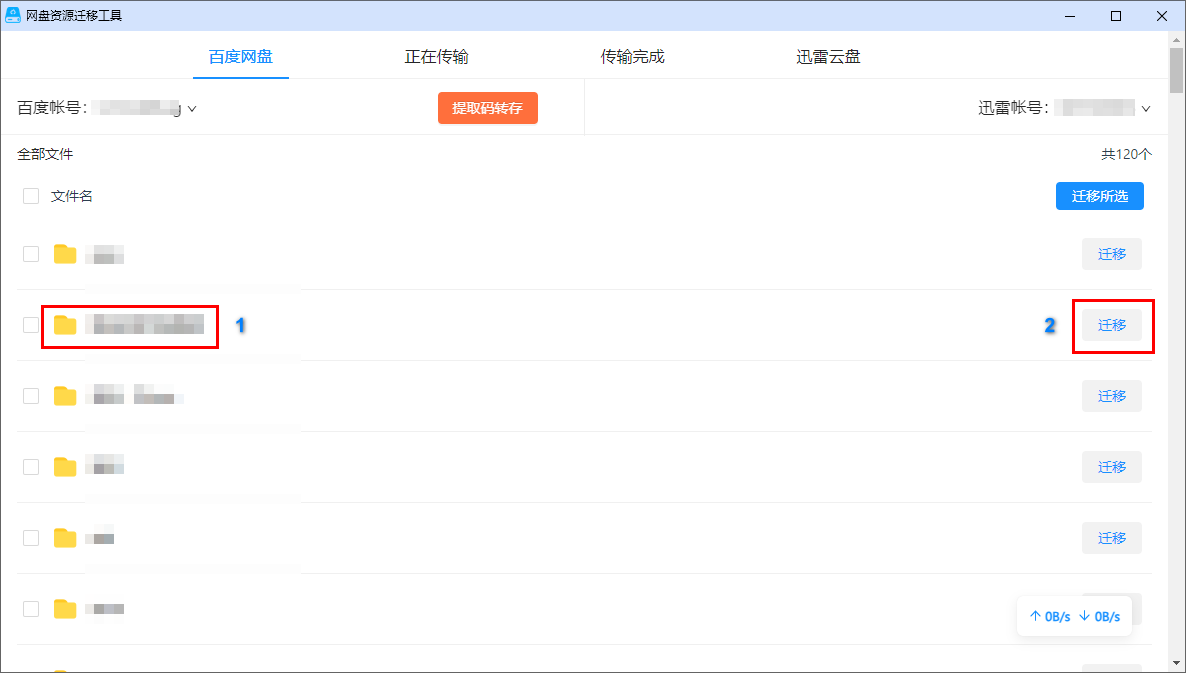Click 迁移 for the first folder row

tap(1112, 254)
